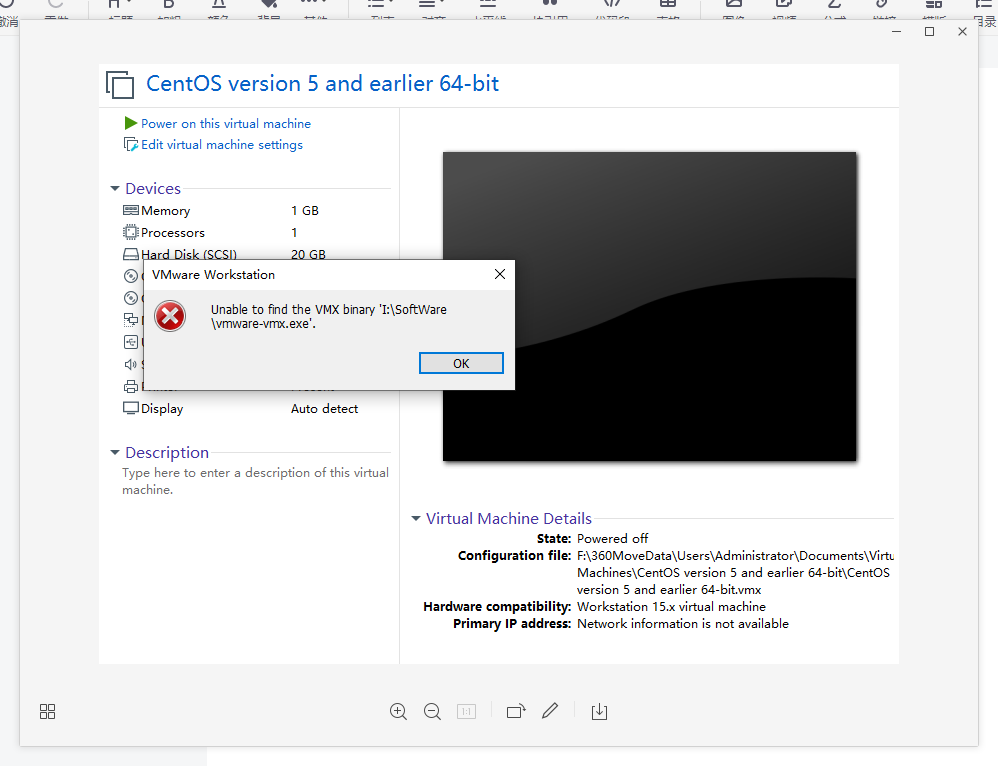Reset image to 1:1 actual size
The height and width of the screenshot is (766, 998).
click(x=467, y=711)
